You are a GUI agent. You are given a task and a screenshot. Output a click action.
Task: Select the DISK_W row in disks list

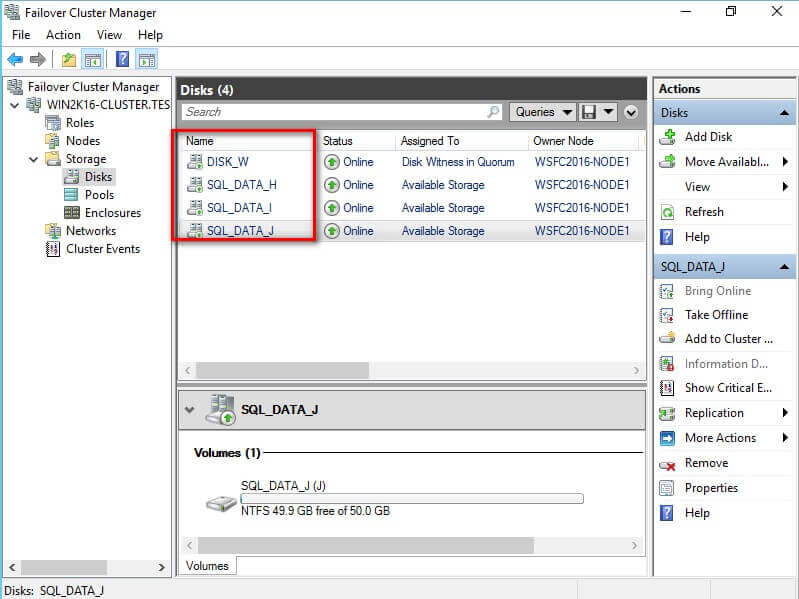coord(227,162)
